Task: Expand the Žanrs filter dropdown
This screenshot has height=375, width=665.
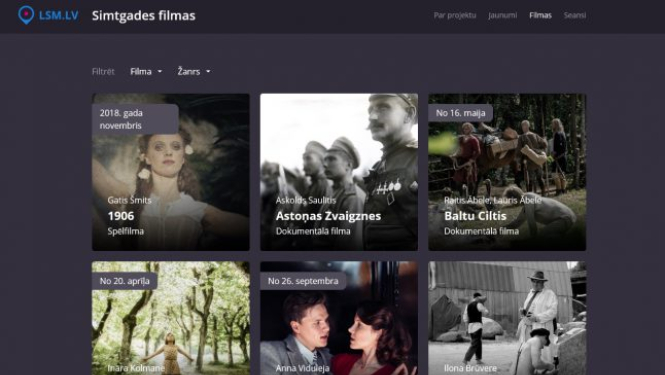Action: [194, 71]
